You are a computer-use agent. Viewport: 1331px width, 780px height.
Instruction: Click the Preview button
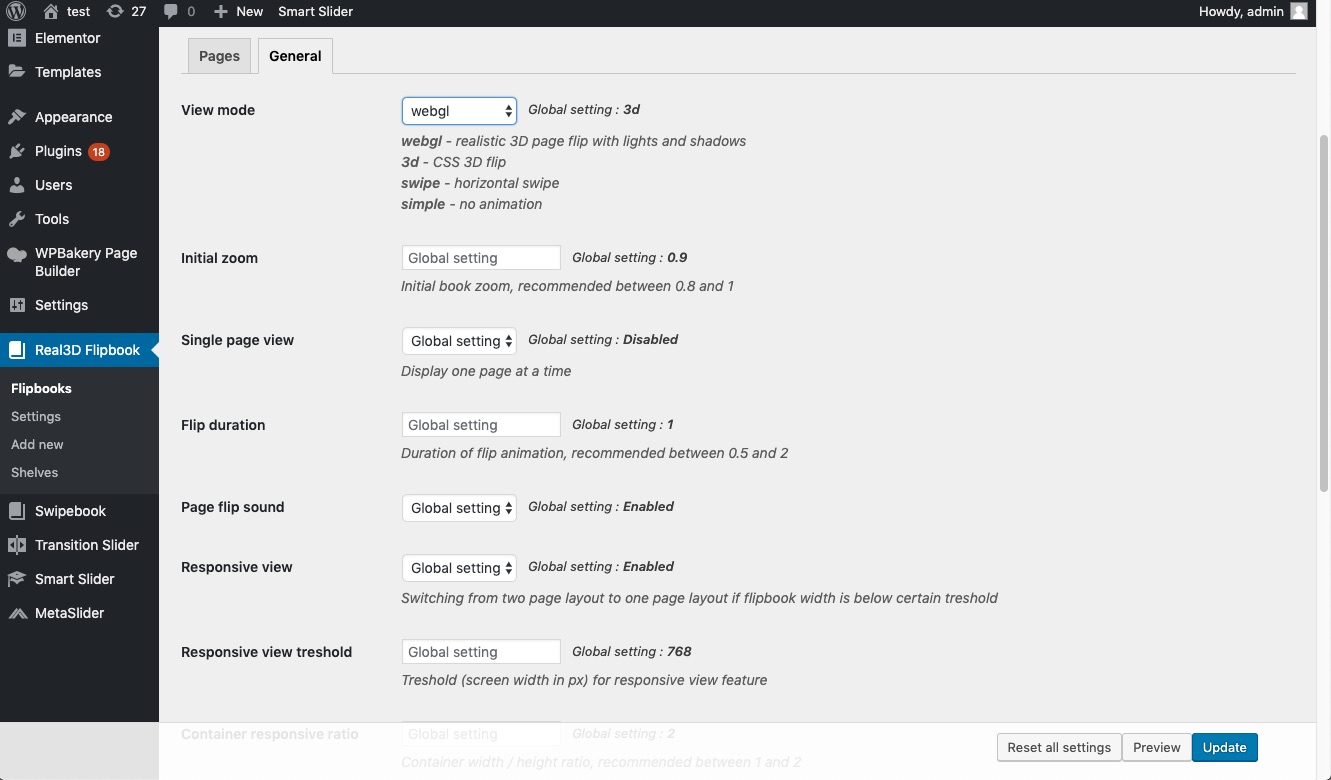click(x=1156, y=747)
